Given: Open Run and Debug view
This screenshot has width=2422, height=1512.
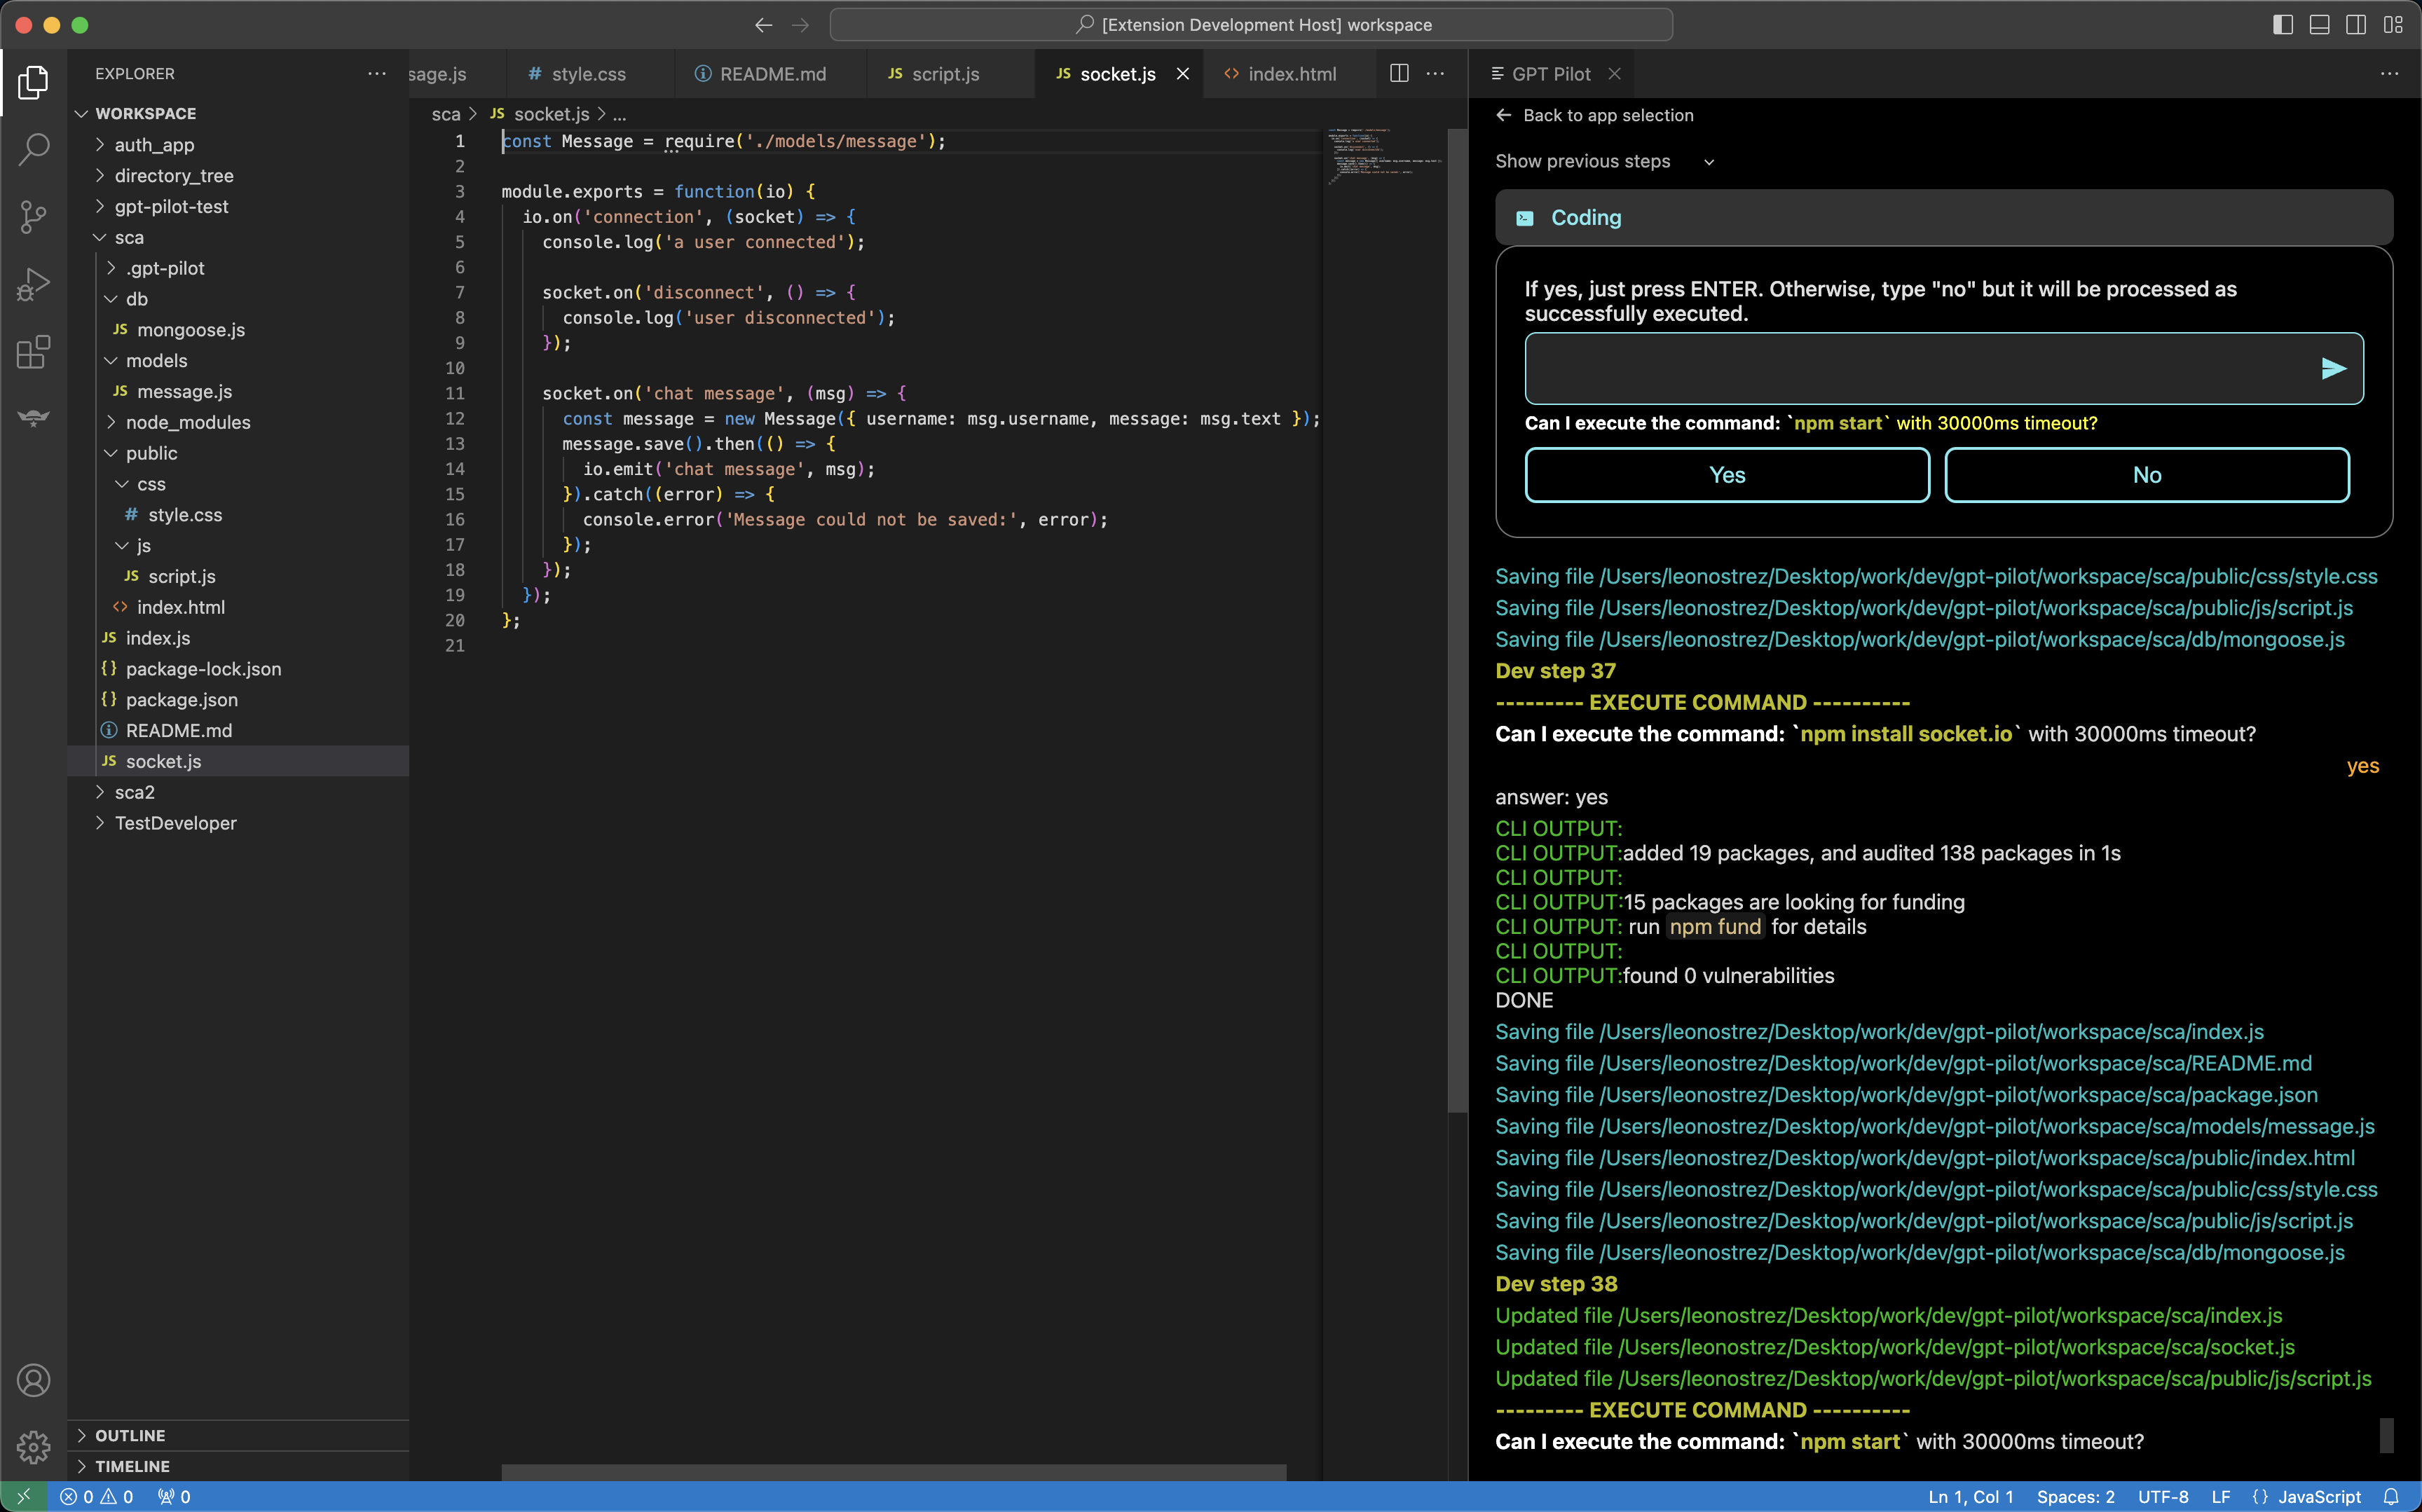Looking at the screenshot, I should 33,284.
